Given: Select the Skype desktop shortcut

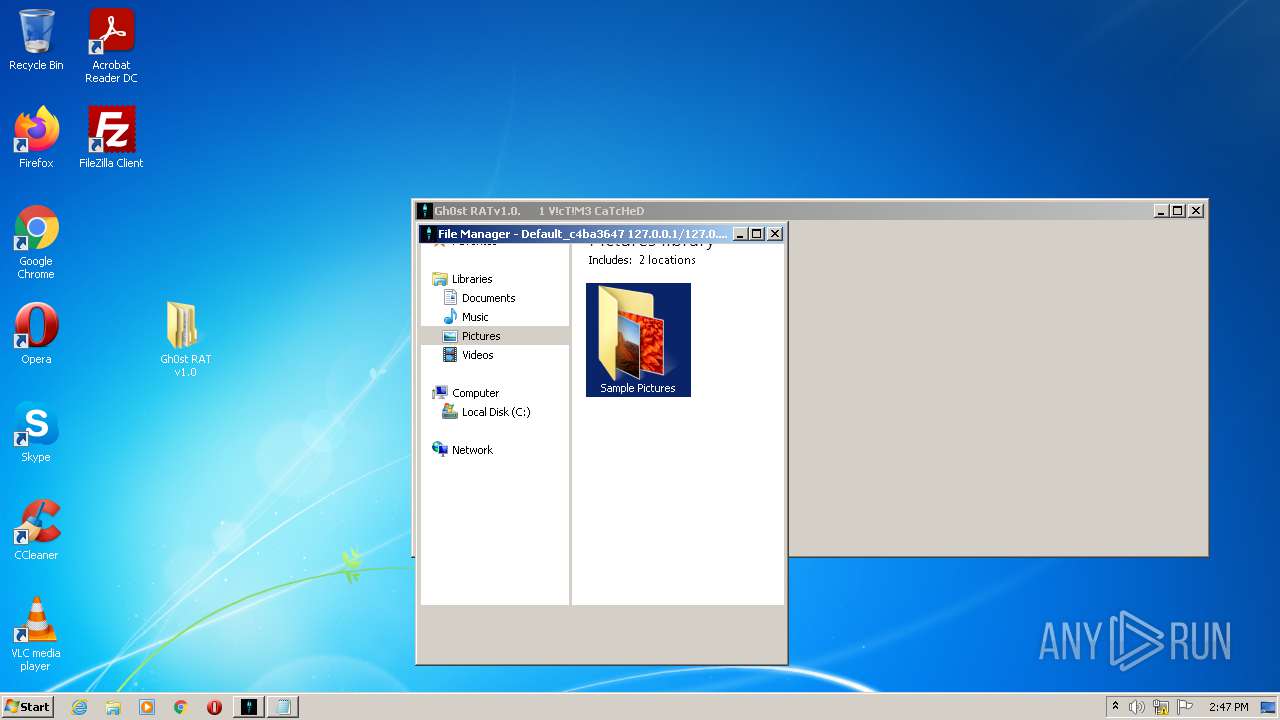Looking at the screenshot, I should click(x=36, y=432).
